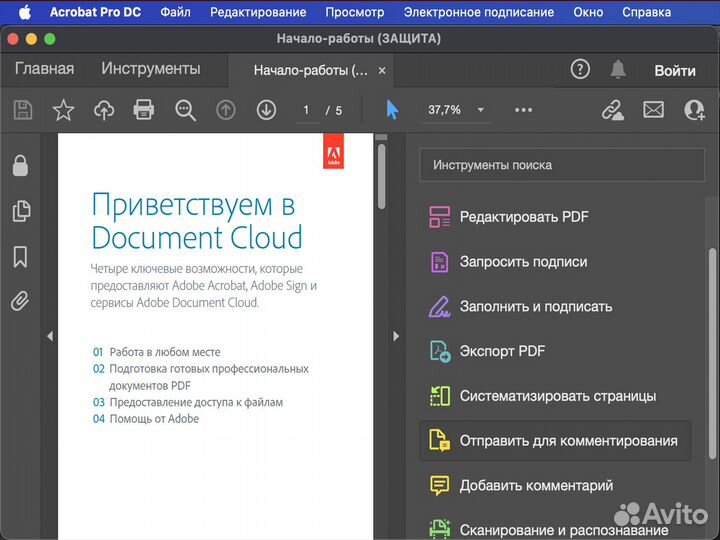Select the Запросить подписи tool label
This screenshot has height=540, width=720.
[523, 262]
